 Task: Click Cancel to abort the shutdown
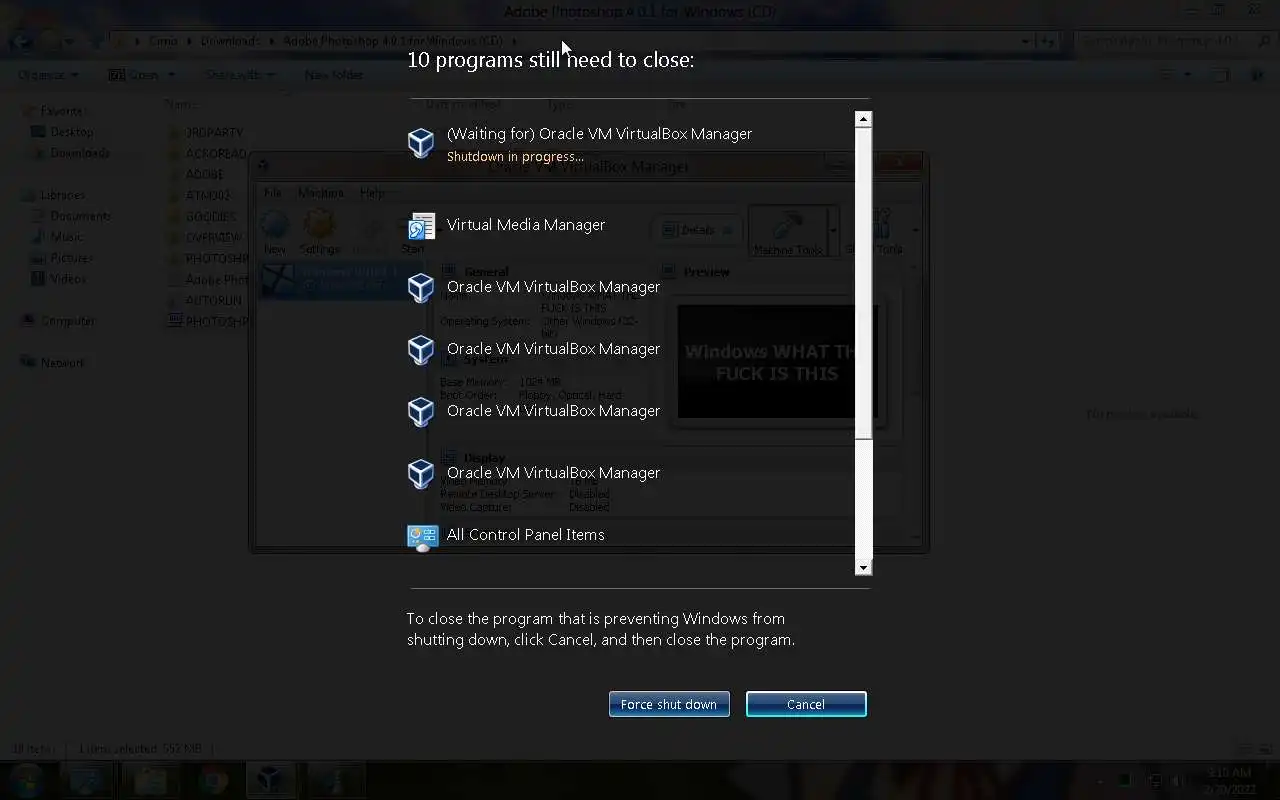[806, 704]
